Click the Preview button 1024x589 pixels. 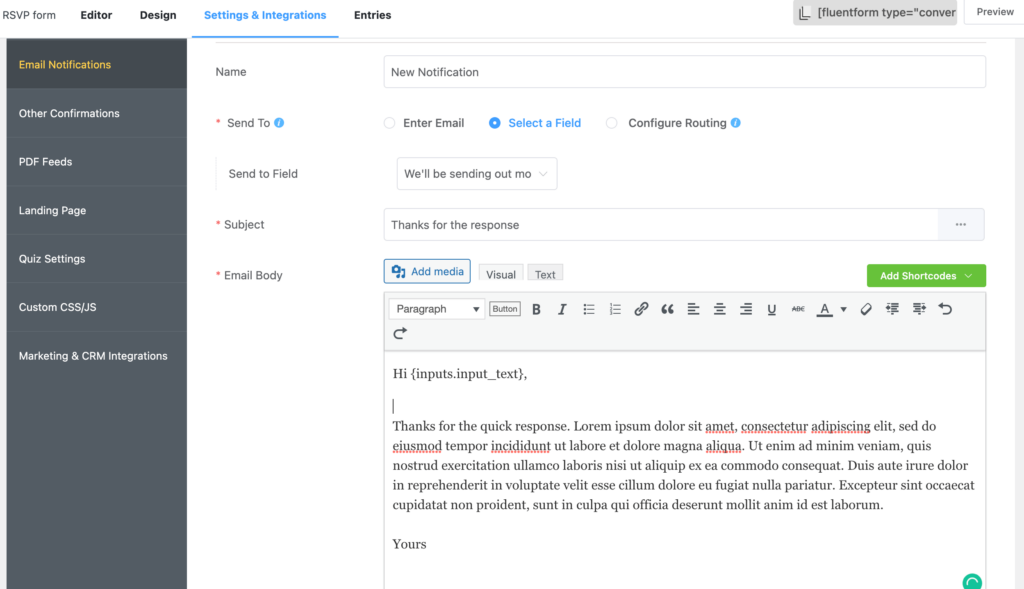pyautogui.click(x=994, y=12)
